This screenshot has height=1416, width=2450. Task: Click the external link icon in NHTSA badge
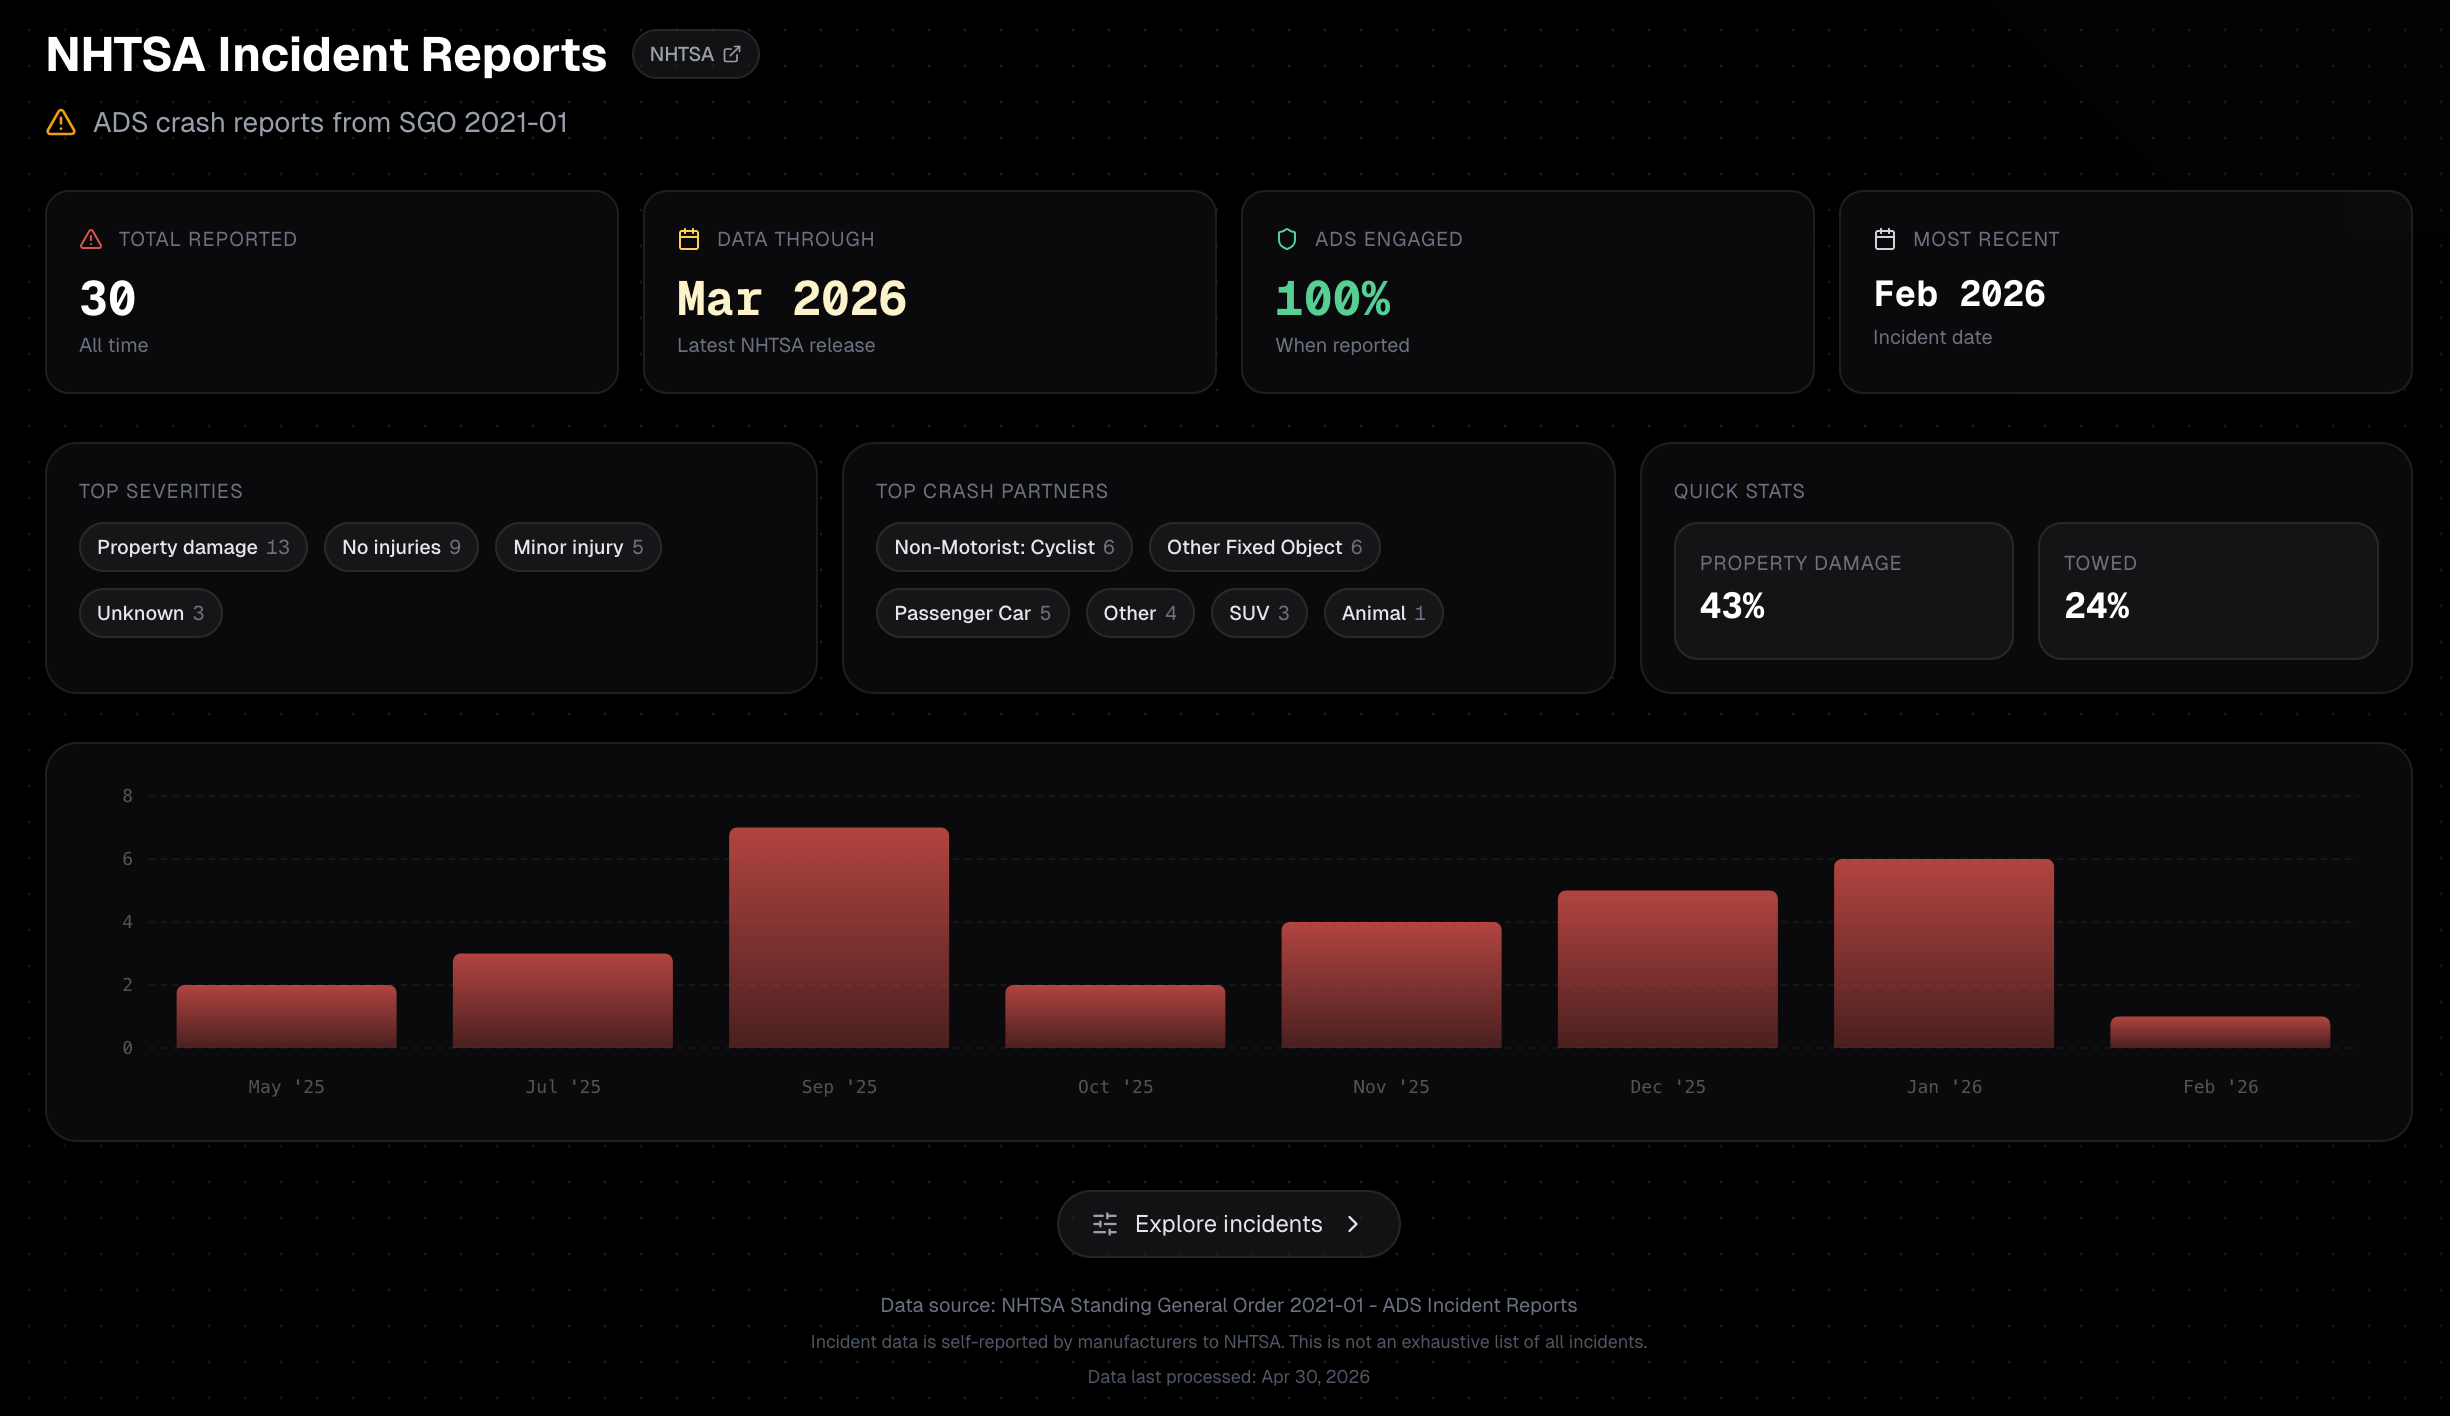pos(732,54)
